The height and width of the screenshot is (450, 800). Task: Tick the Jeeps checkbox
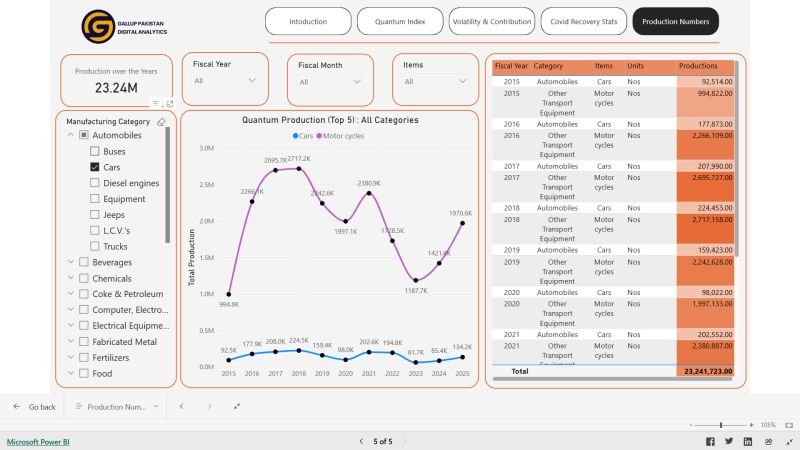pyautogui.click(x=95, y=214)
